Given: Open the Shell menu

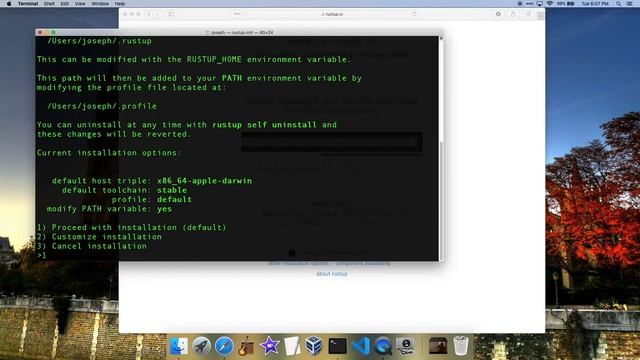Looking at the screenshot, I should (x=49, y=3).
